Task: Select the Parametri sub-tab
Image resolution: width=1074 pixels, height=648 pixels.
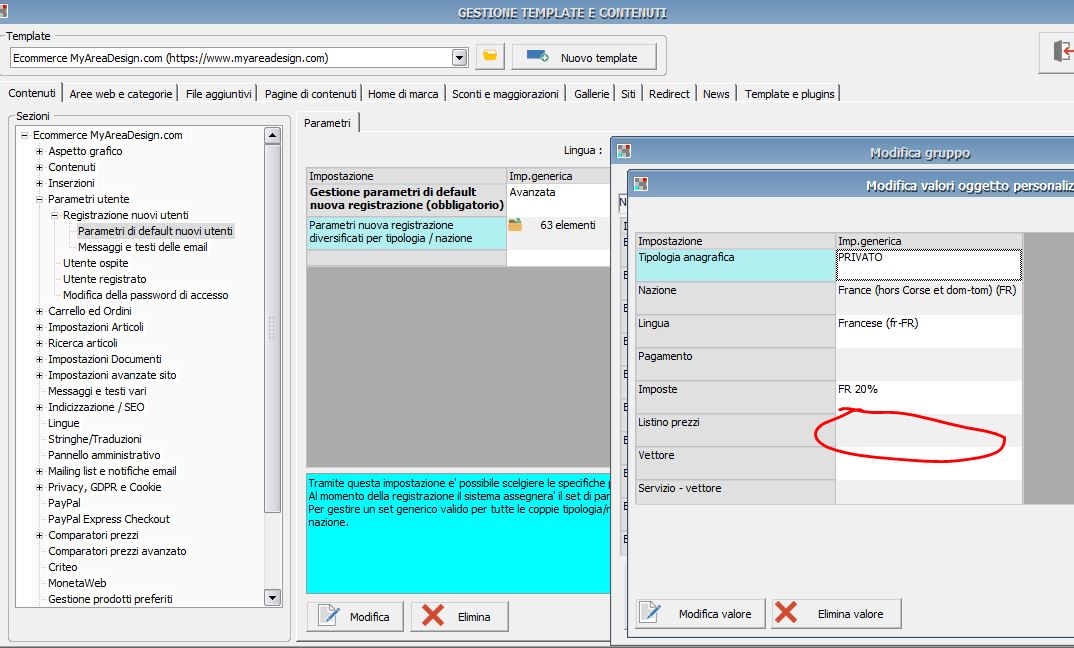Action: tap(327, 123)
